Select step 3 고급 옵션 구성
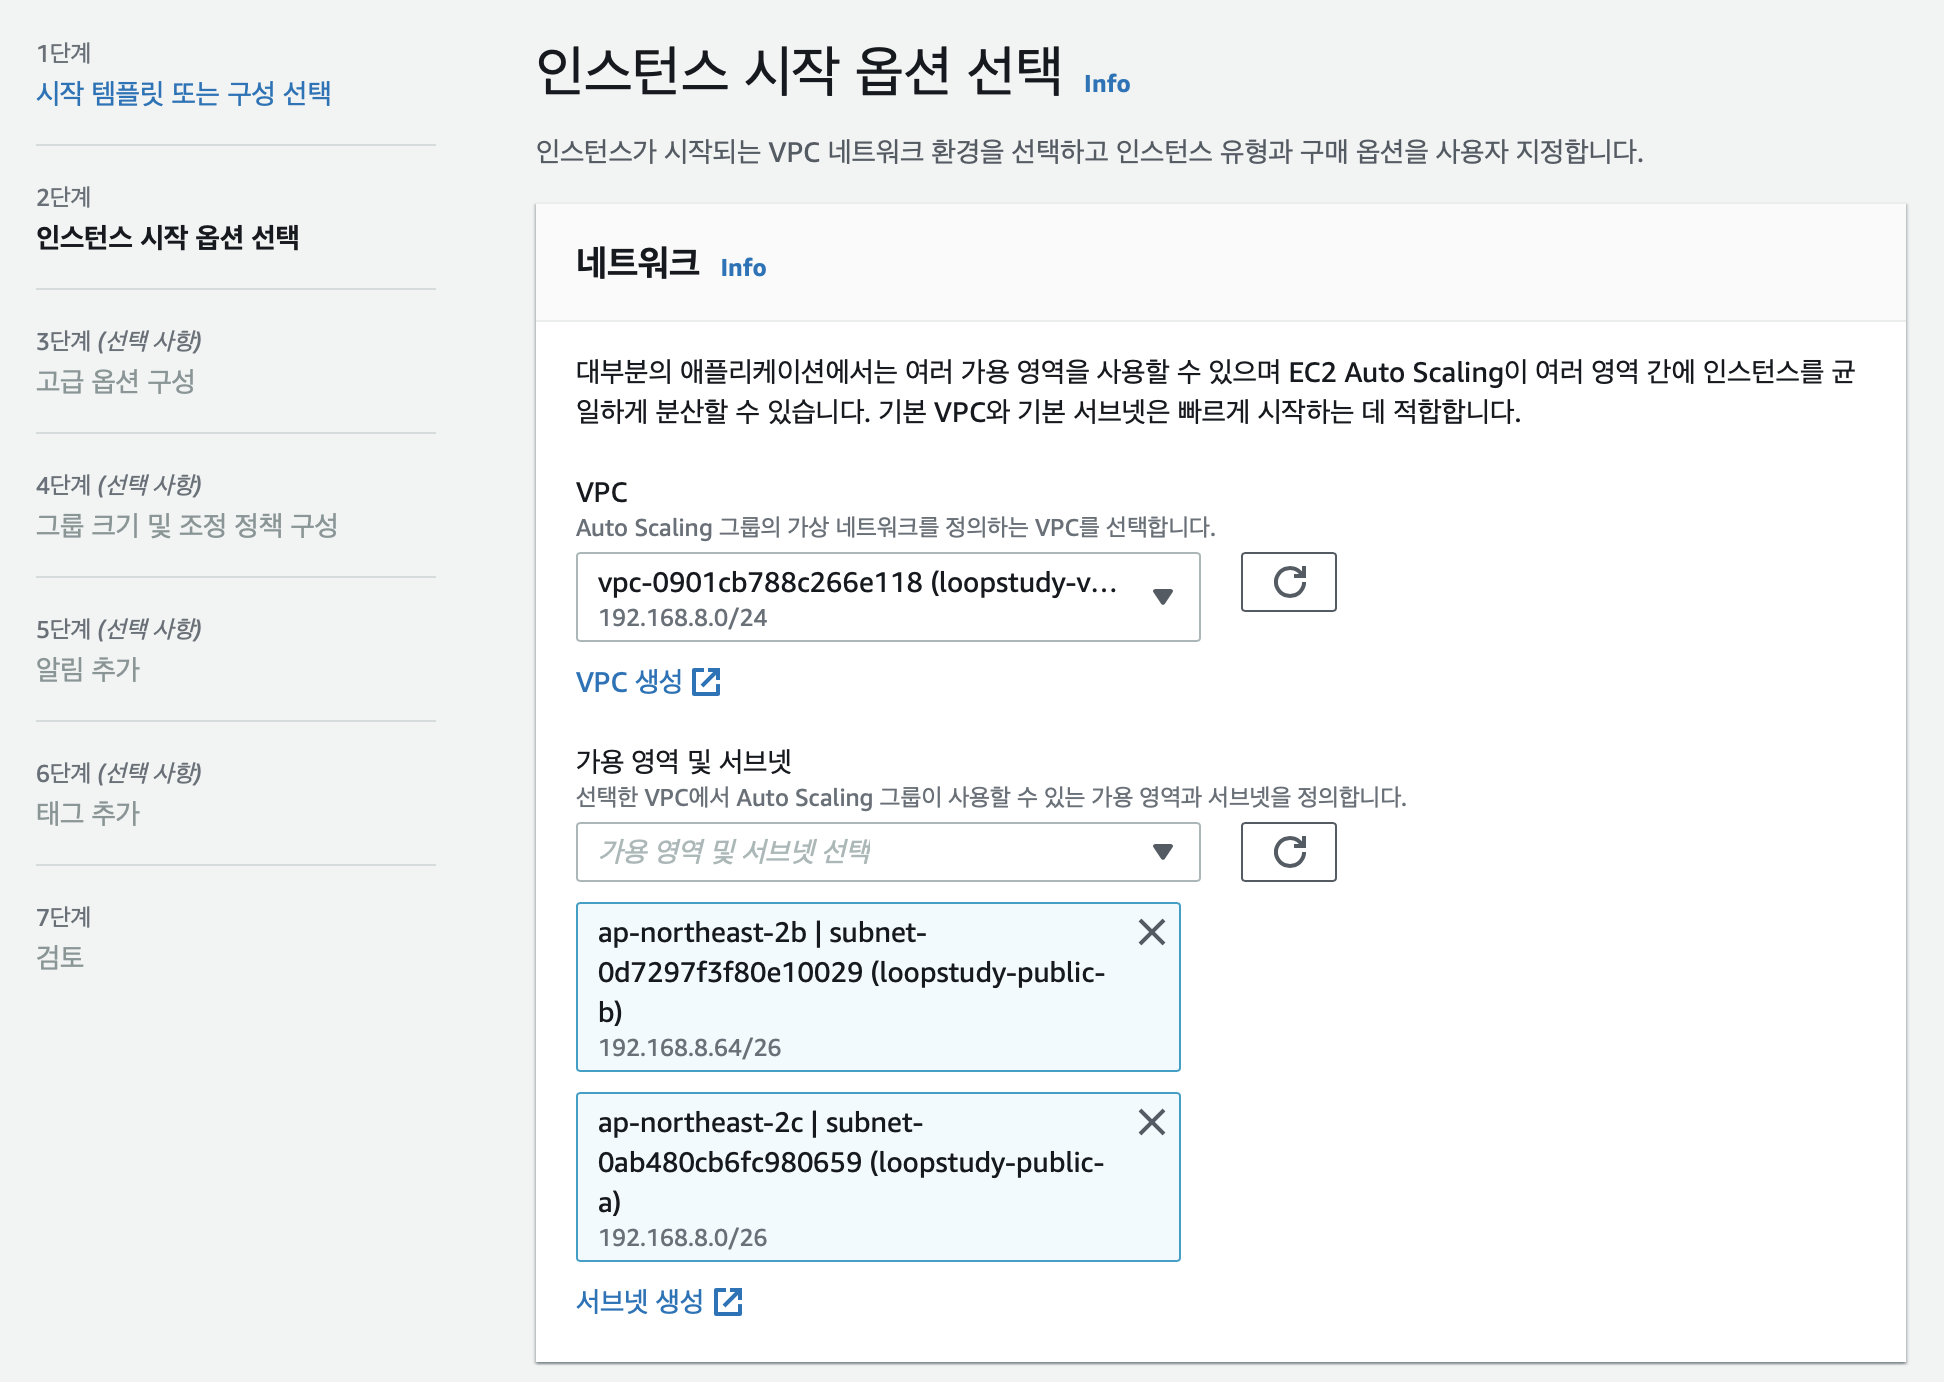Image resolution: width=1944 pixels, height=1382 pixels. tap(116, 381)
